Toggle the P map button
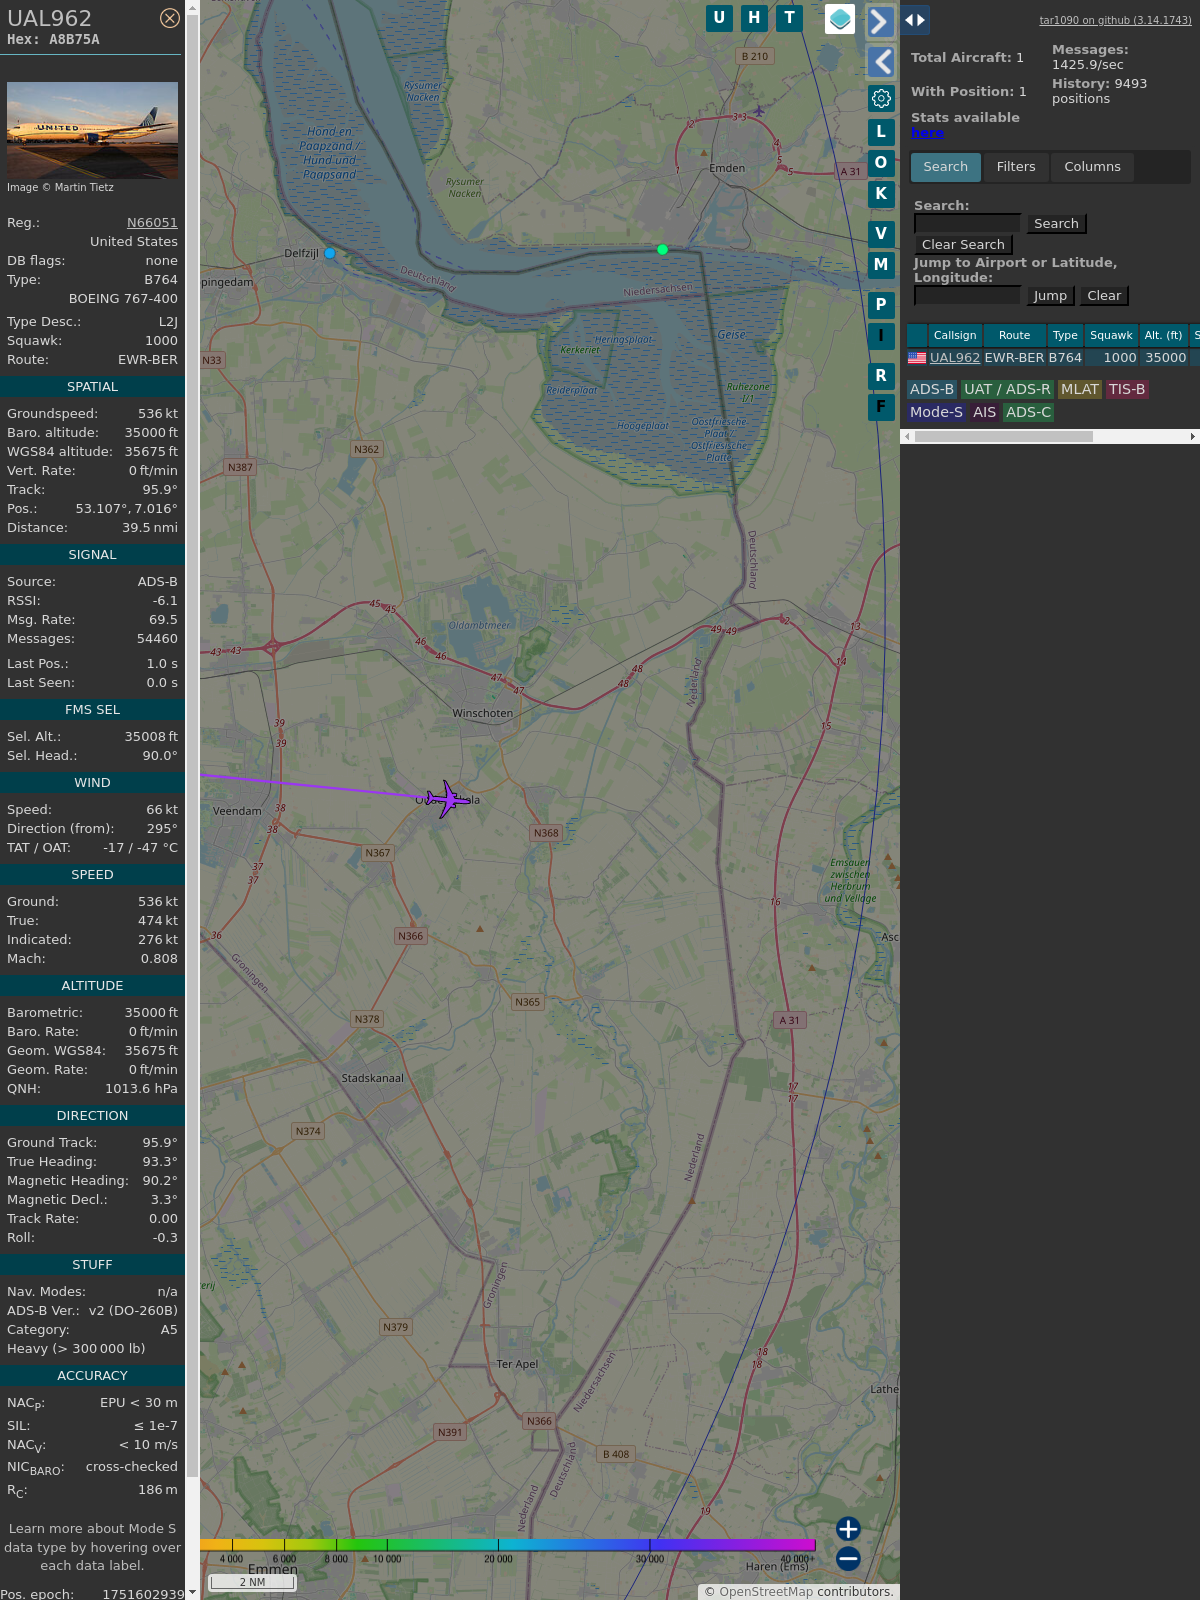 [881, 304]
